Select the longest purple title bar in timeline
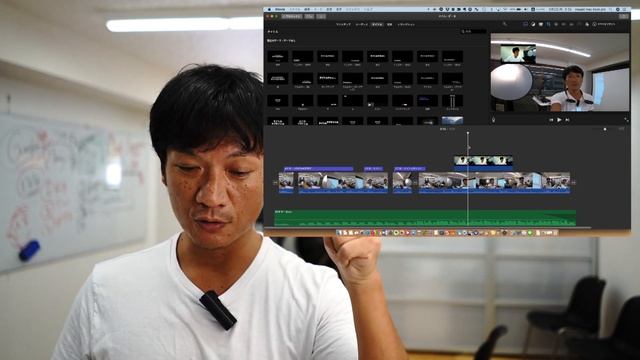640x360 pixels. [x=318, y=169]
